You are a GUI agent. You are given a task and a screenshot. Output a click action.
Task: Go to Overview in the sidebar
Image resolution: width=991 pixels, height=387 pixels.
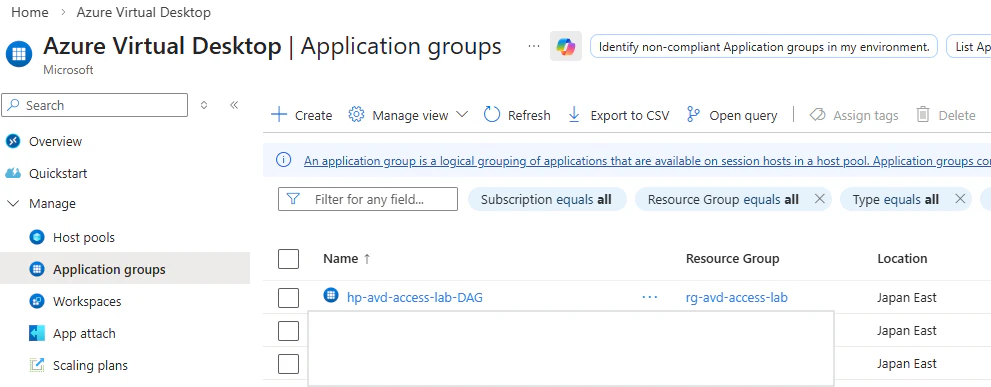(x=56, y=141)
